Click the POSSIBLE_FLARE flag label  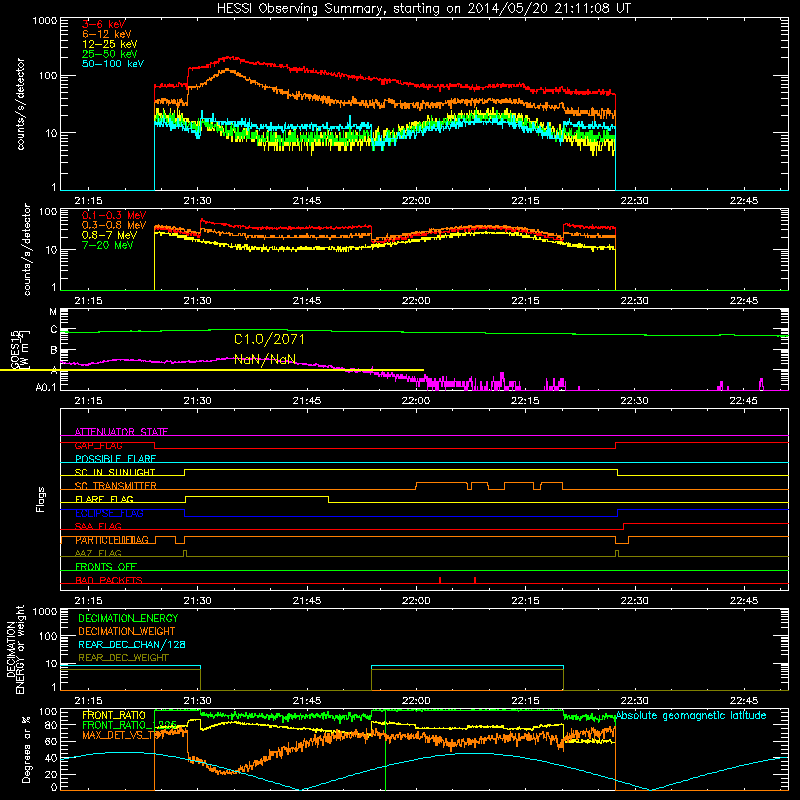[x=115, y=459]
